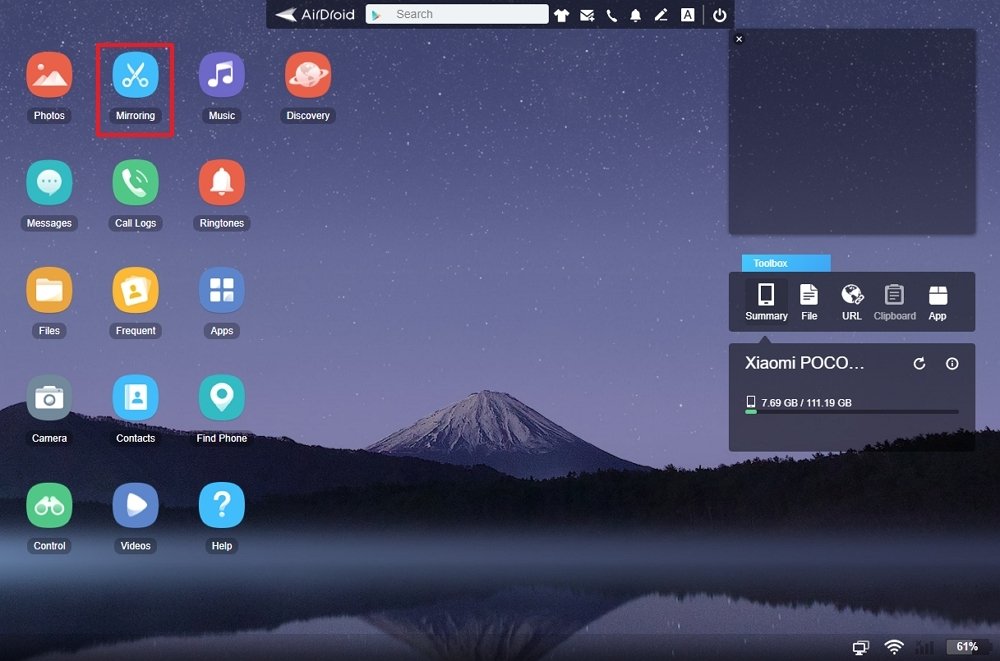Screen dimensions: 1000x661
Task: Launch the Mirroring scissors icon
Action: 135,75
